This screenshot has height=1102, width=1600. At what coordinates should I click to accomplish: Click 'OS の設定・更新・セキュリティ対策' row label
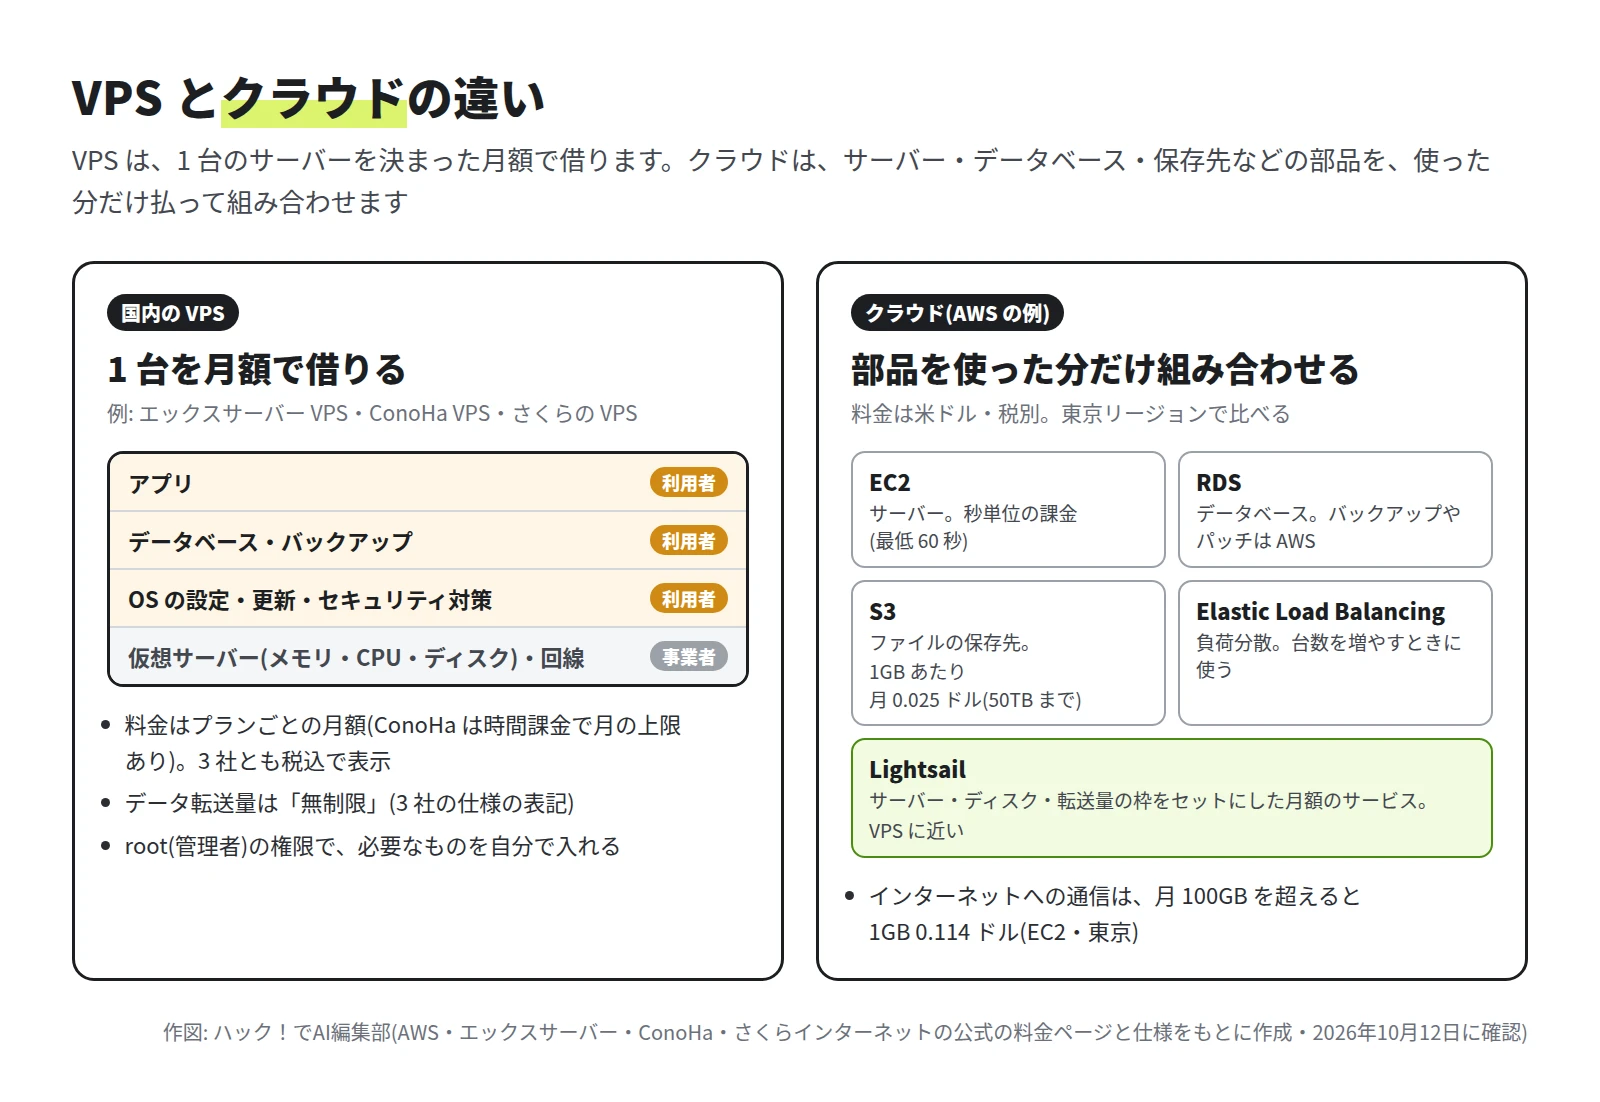tap(310, 599)
